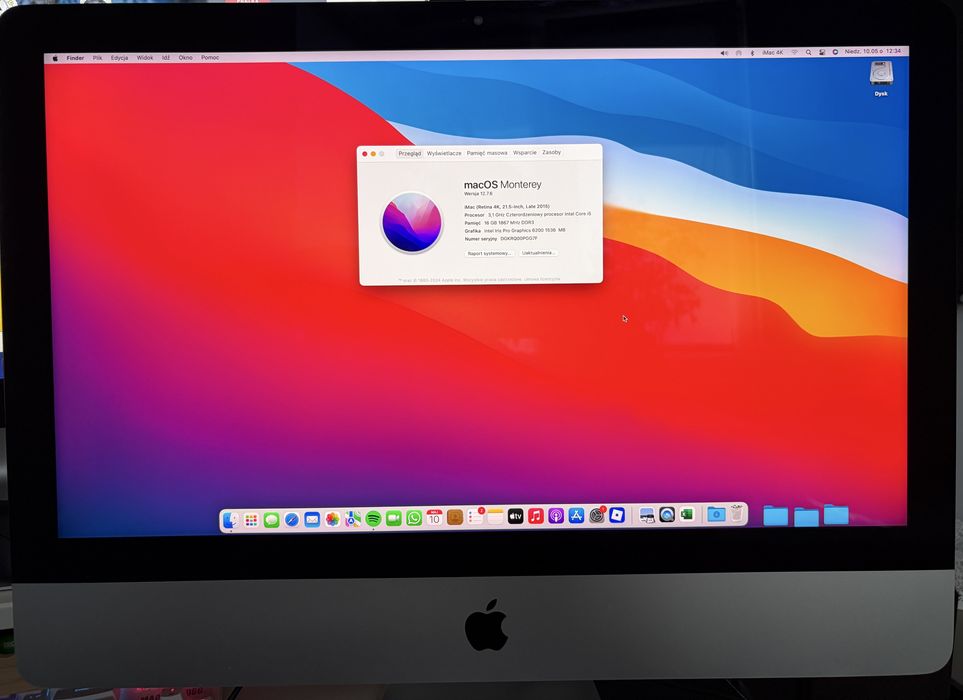The height and width of the screenshot is (700, 963).
Task: Click the Siri icon in menu bar
Action: pos(835,52)
